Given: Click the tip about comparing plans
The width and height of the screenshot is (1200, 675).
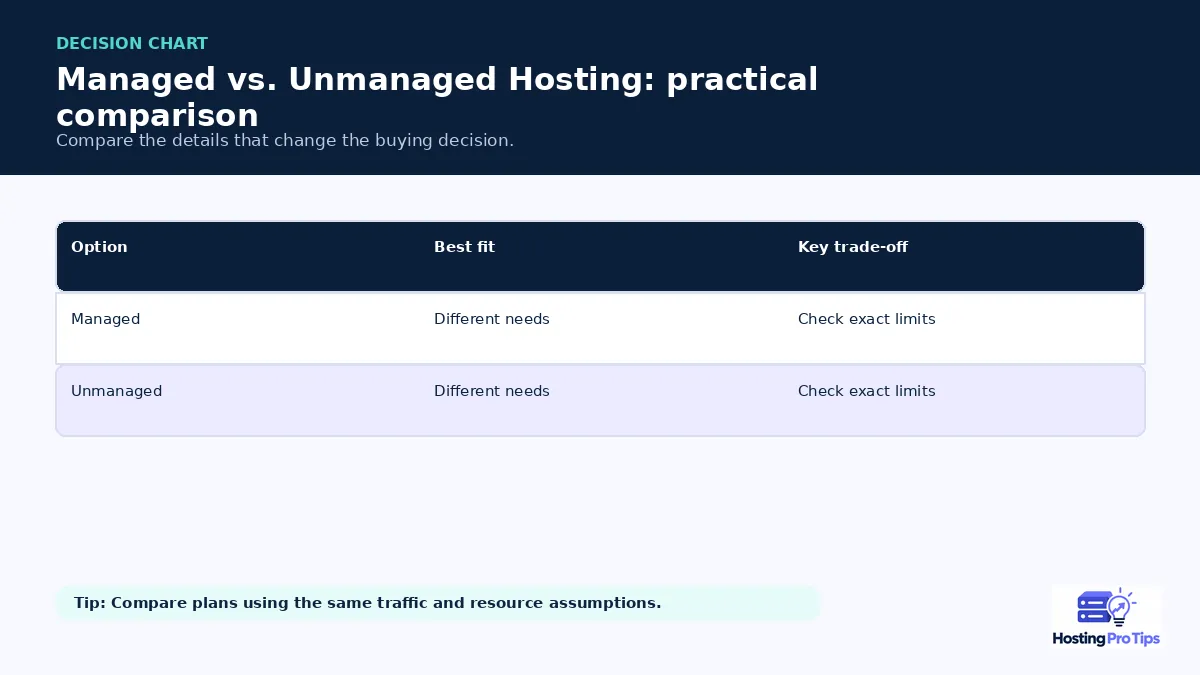Looking at the screenshot, I should coord(438,603).
